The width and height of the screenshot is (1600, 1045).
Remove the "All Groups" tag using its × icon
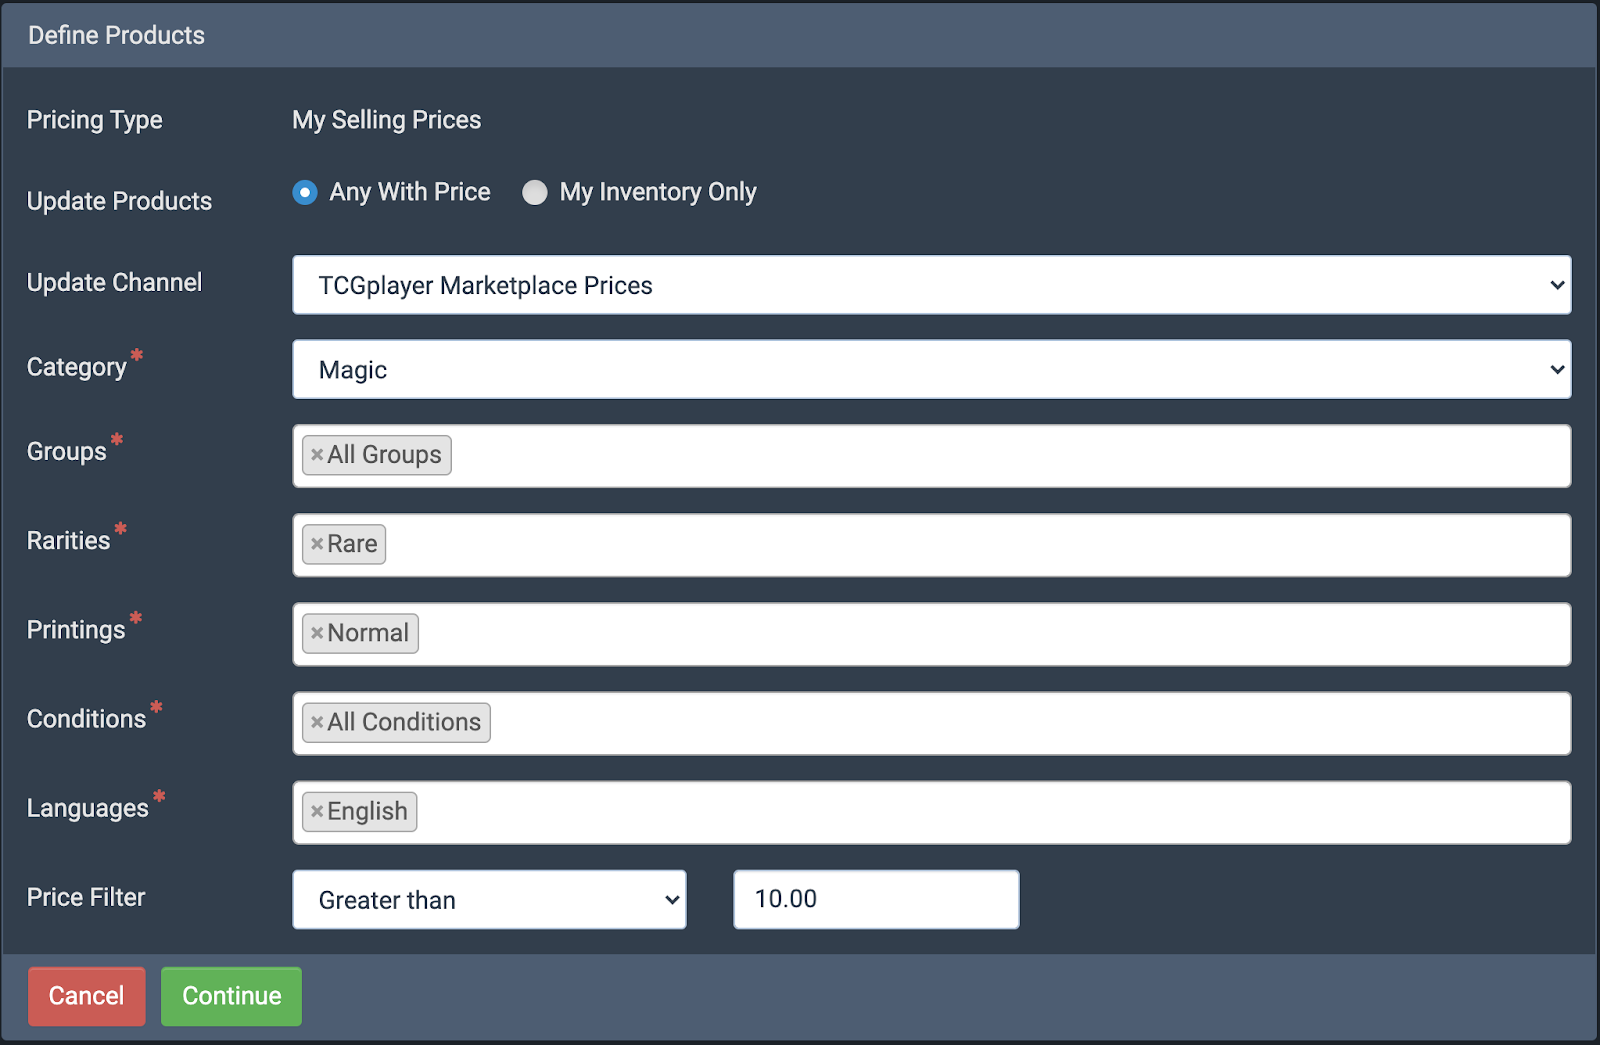pos(318,455)
